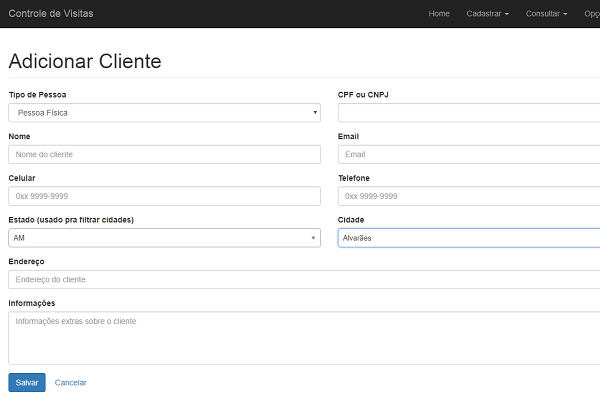Click the Tipo de Pessoa label

(38, 95)
